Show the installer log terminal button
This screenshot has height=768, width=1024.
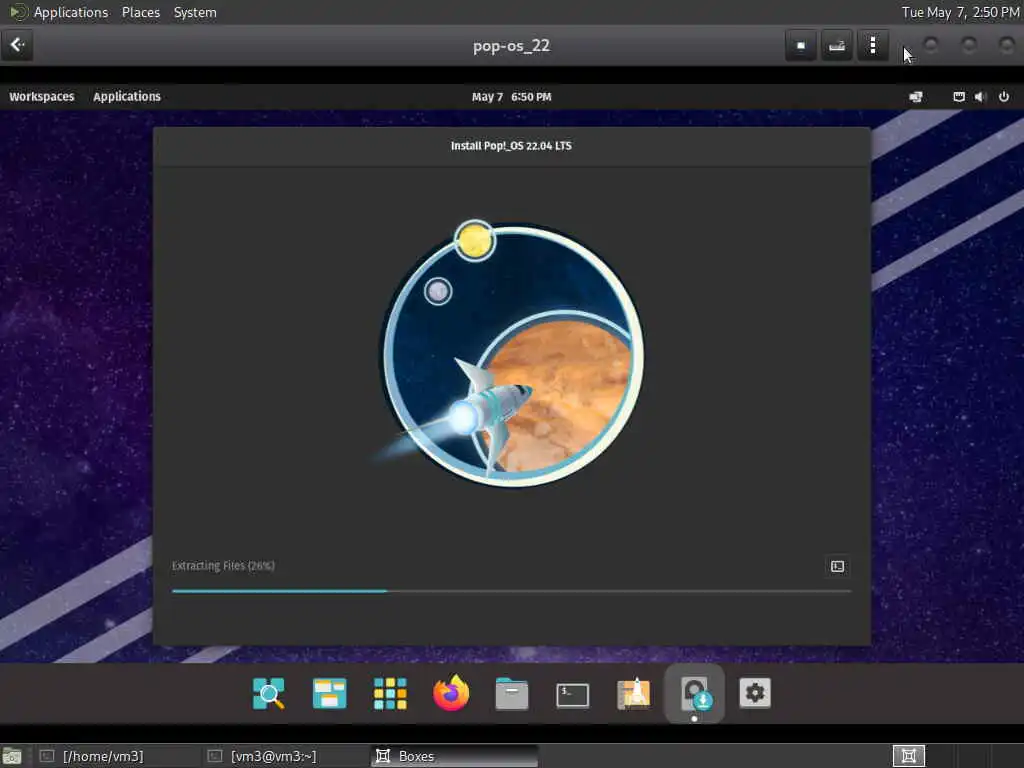[837, 566]
